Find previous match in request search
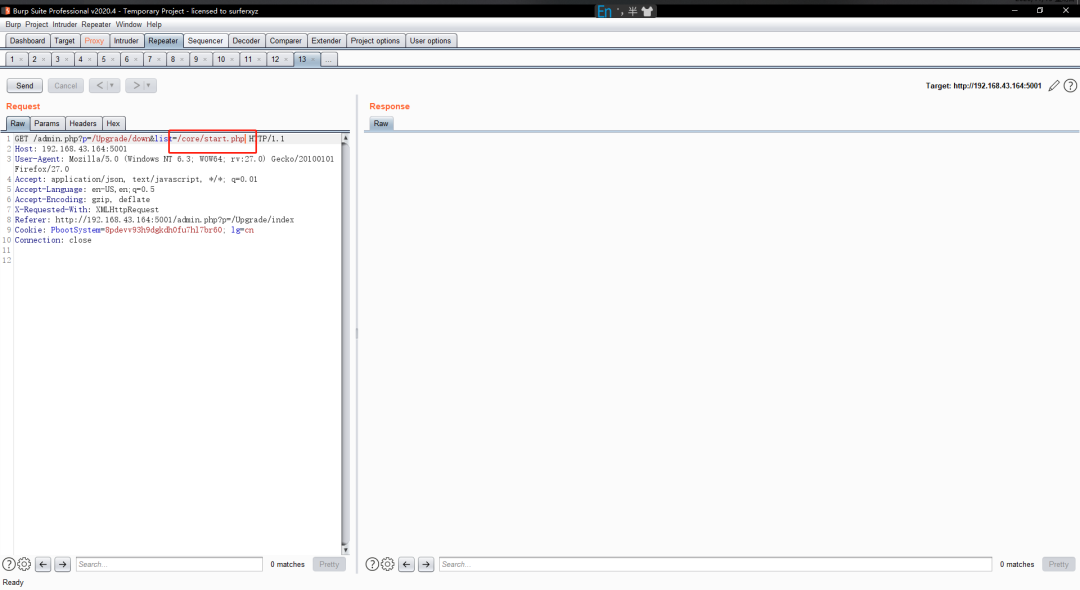 pyautogui.click(x=43, y=564)
